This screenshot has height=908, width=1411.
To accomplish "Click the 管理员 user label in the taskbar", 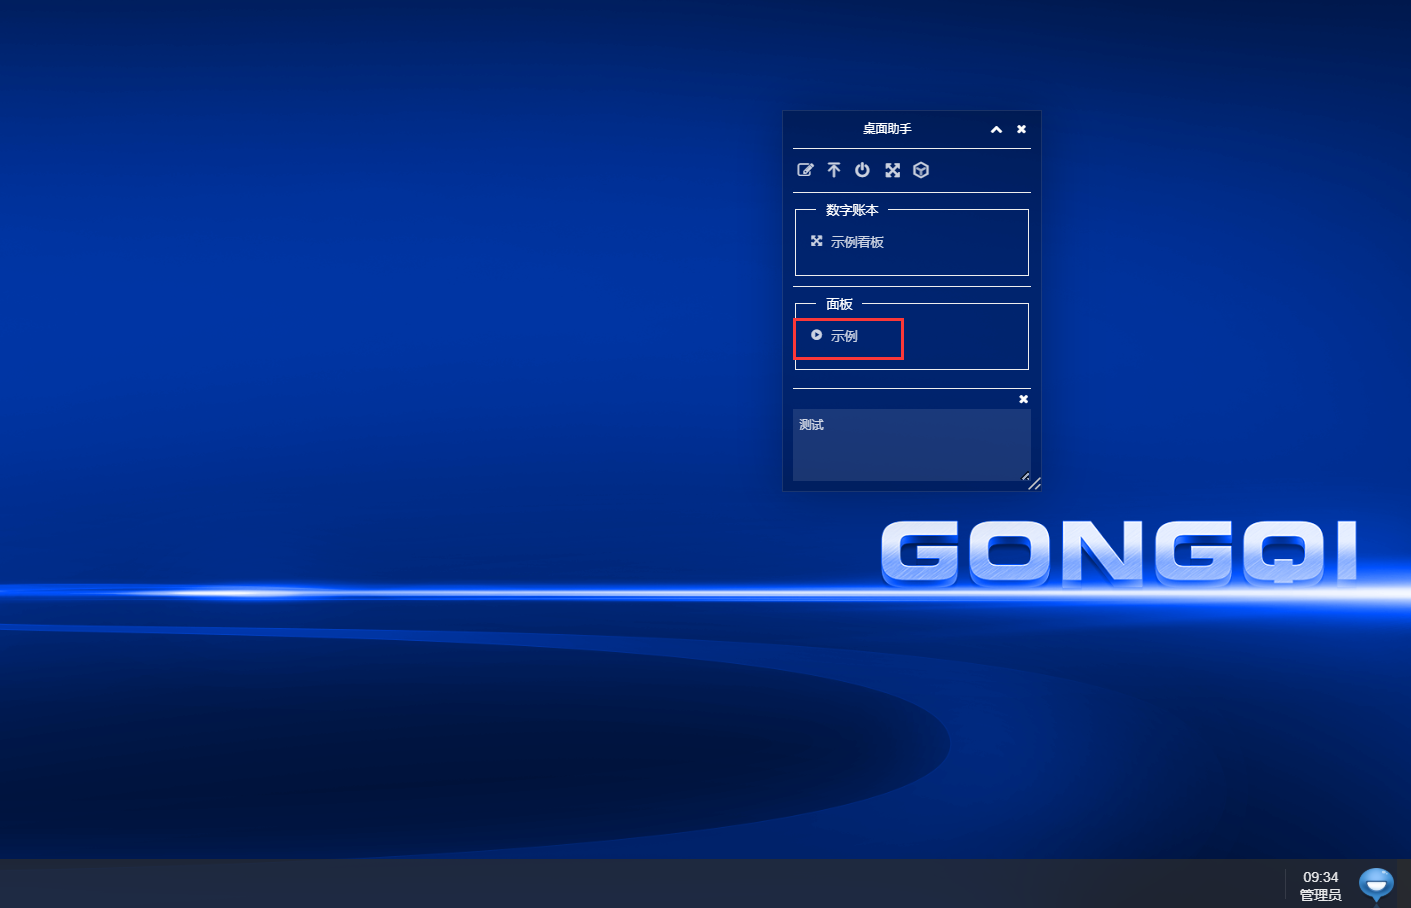I will (x=1320, y=895).
